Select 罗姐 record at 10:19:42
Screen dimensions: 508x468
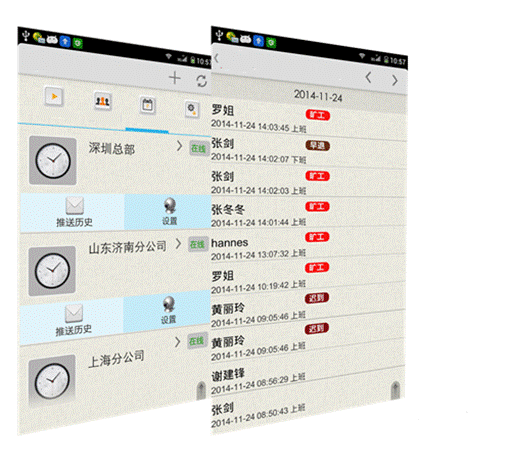tap(308, 275)
